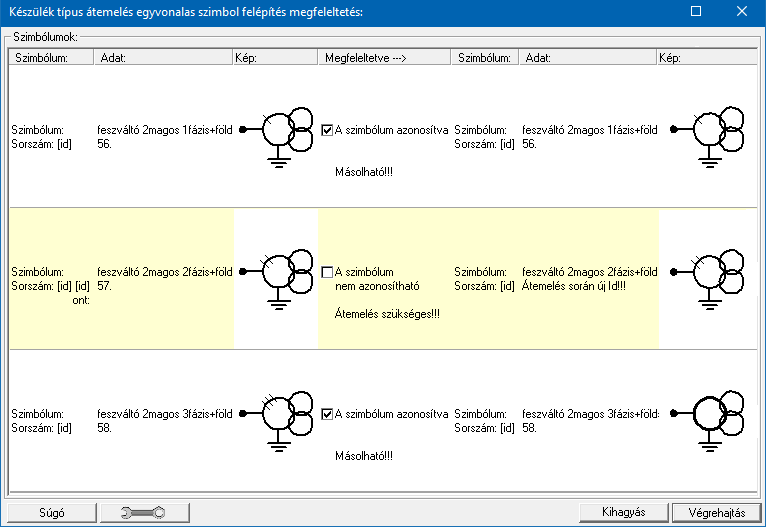Check 'A szimbólum nem azonosítható' checkbox

pos(327,272)
